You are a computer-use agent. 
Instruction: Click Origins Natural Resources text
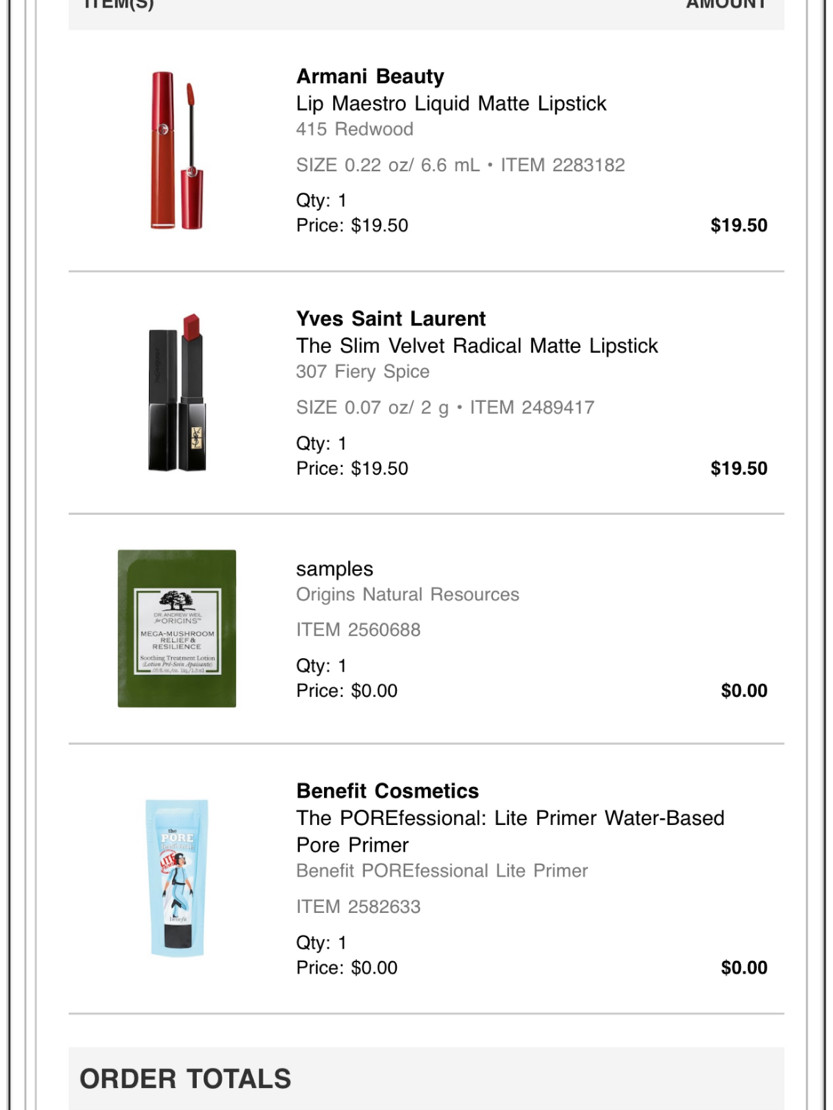pyautogui.click(x=408, y=594)
